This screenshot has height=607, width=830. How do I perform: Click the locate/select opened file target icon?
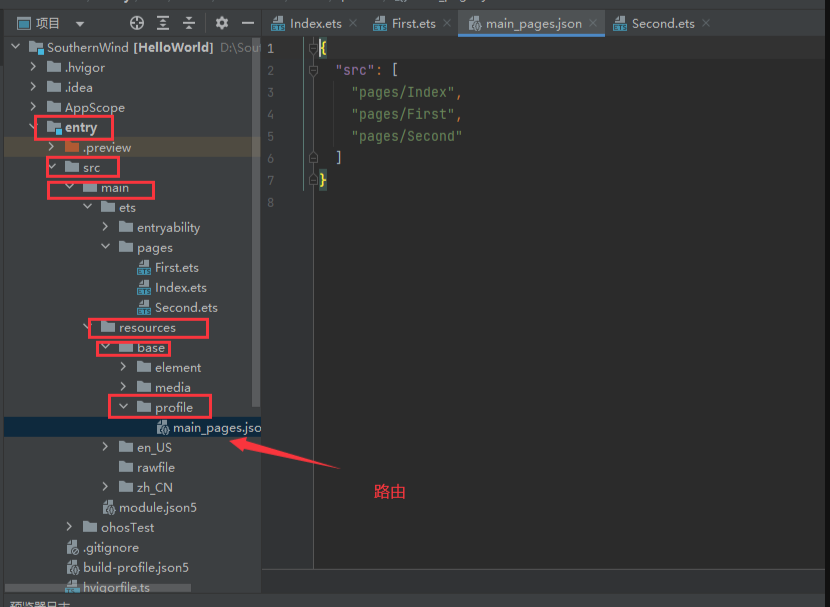click(x=137, y=23)
